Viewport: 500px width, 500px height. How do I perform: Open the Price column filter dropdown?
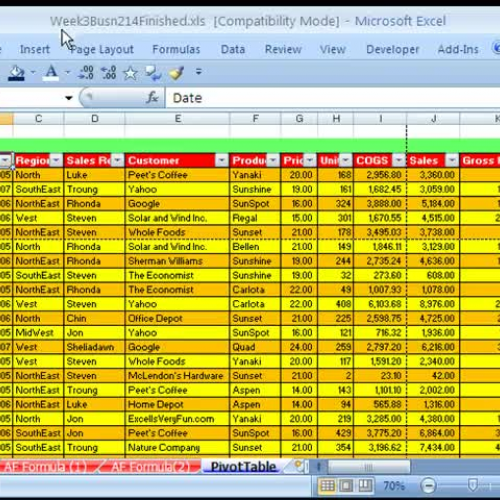[310, 160]
